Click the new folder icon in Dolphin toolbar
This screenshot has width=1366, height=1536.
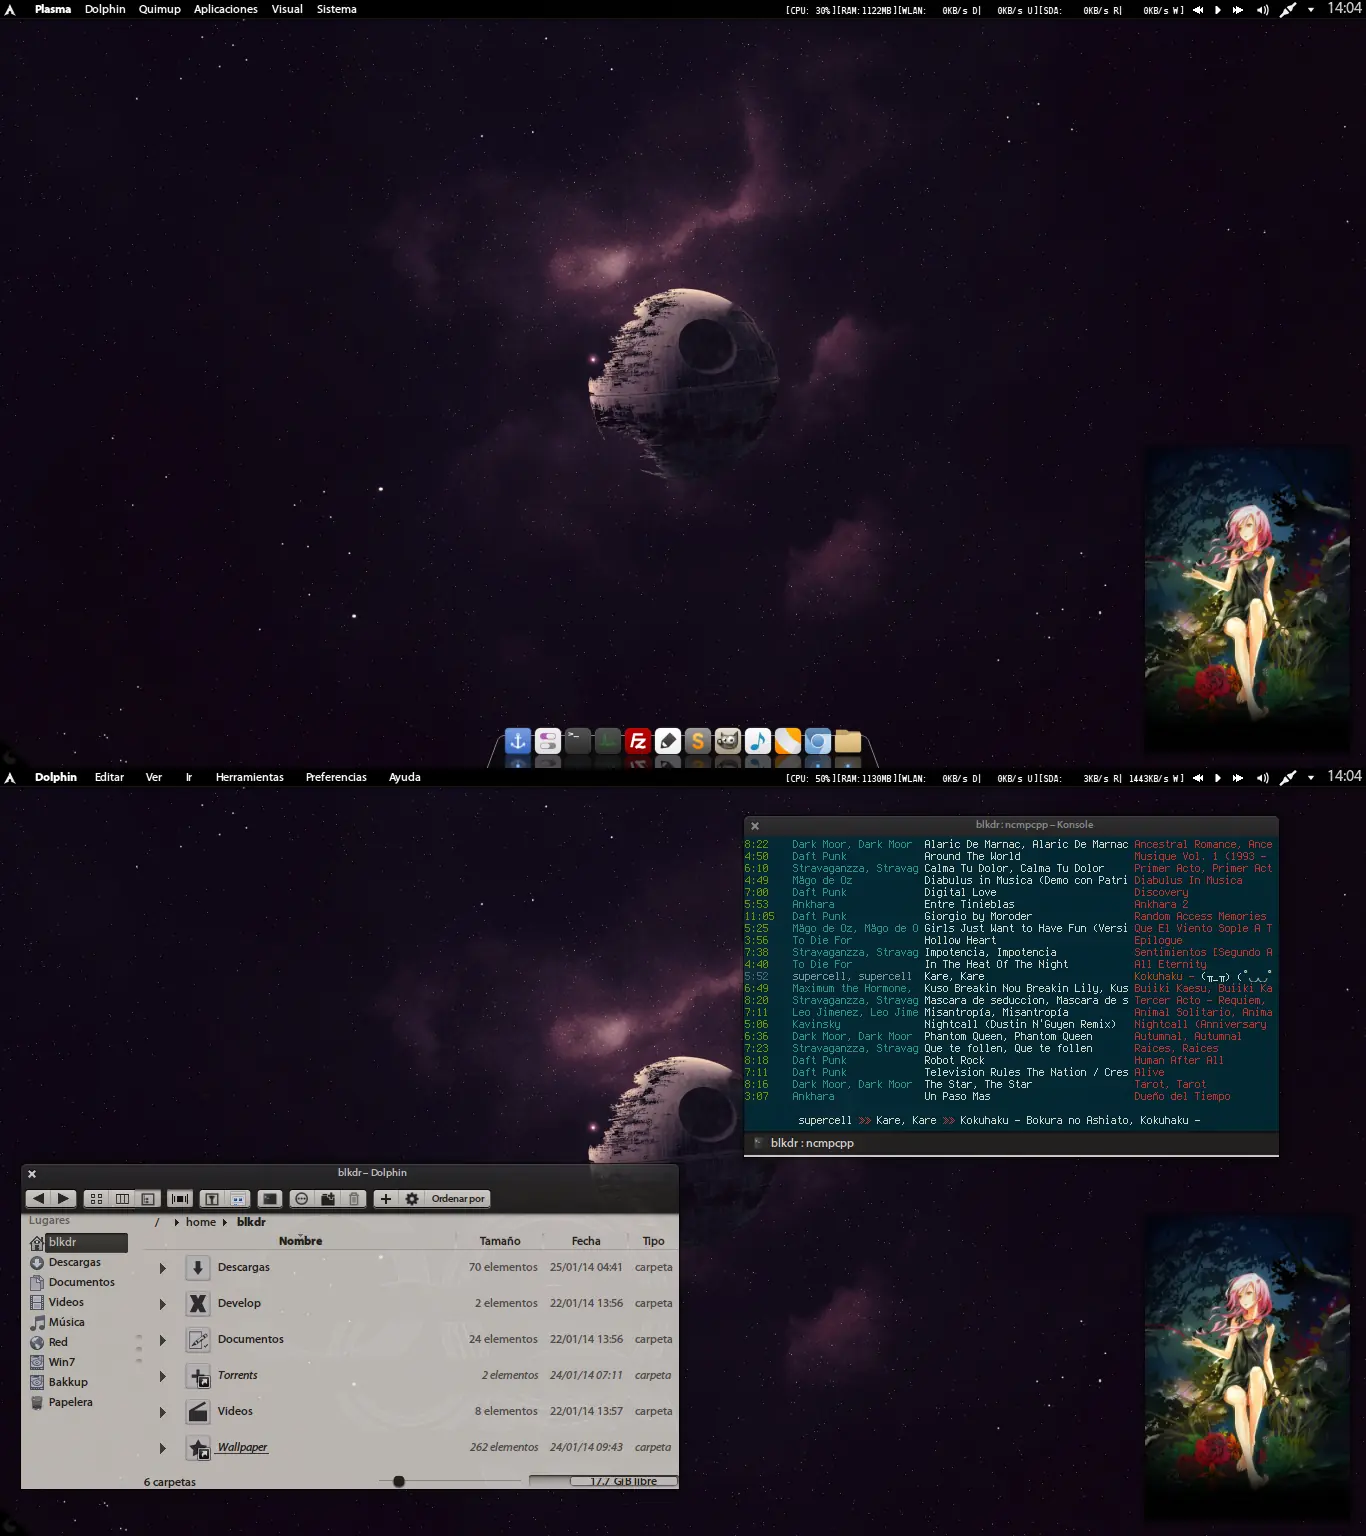click(327, 1198)
